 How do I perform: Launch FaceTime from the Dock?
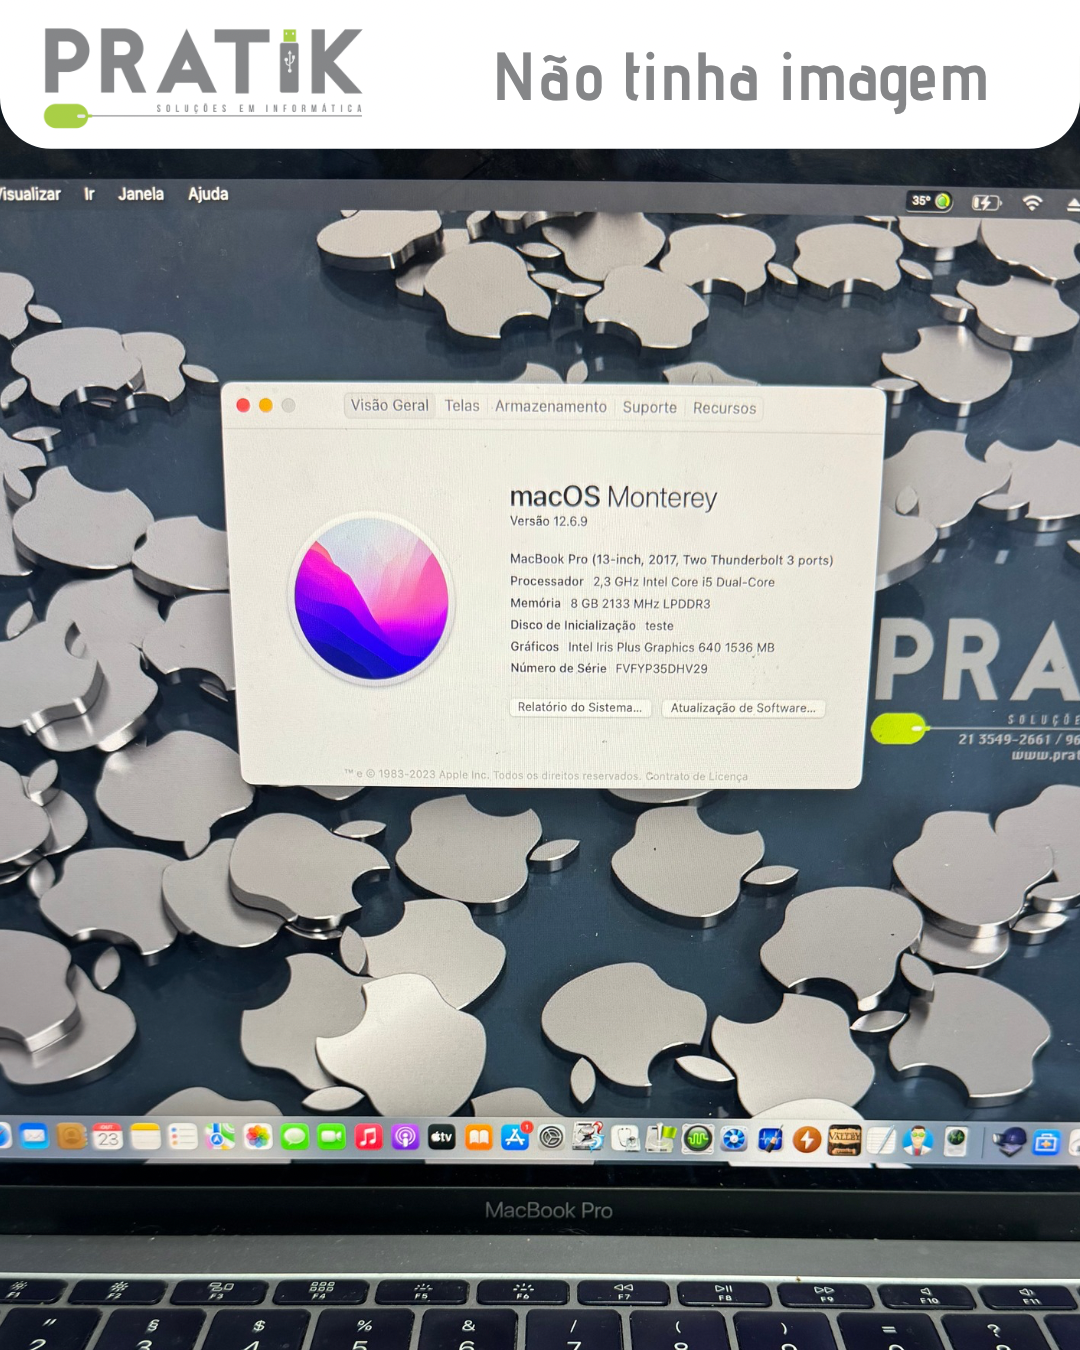332,1137
